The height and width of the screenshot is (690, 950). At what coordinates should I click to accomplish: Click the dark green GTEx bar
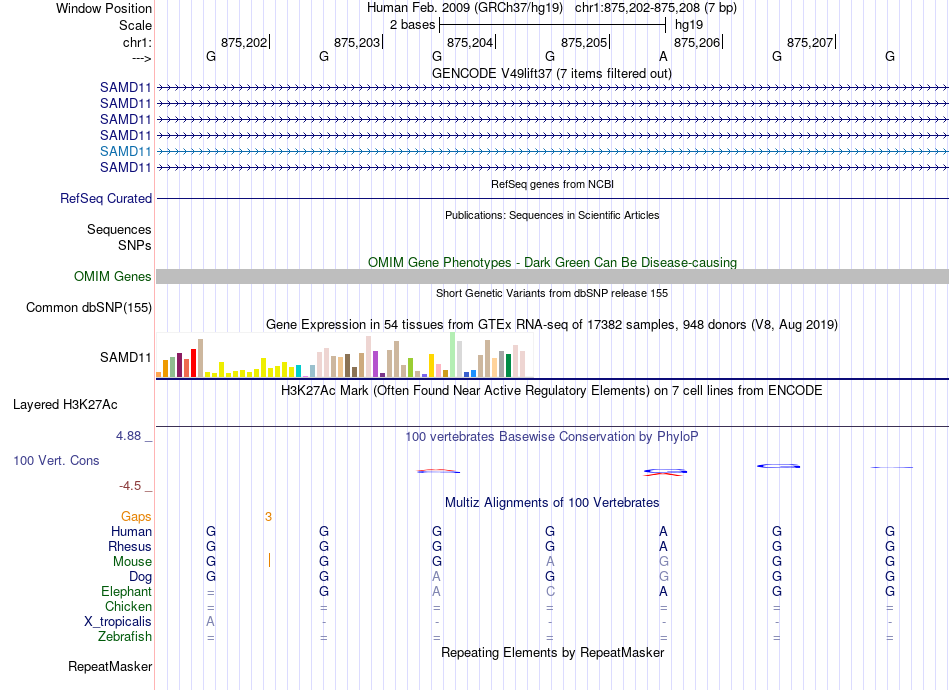click(508, 366)
